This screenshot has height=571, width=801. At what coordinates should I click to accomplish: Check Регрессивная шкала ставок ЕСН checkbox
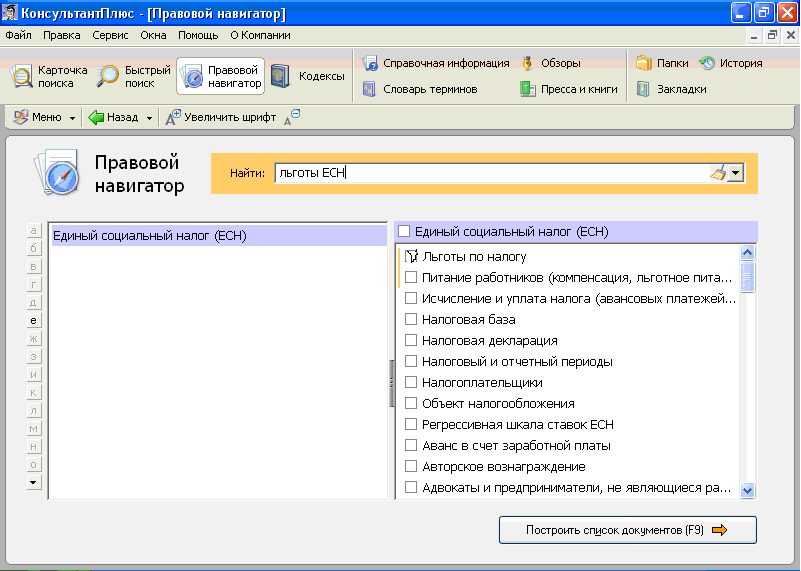[x=411, y=424]
